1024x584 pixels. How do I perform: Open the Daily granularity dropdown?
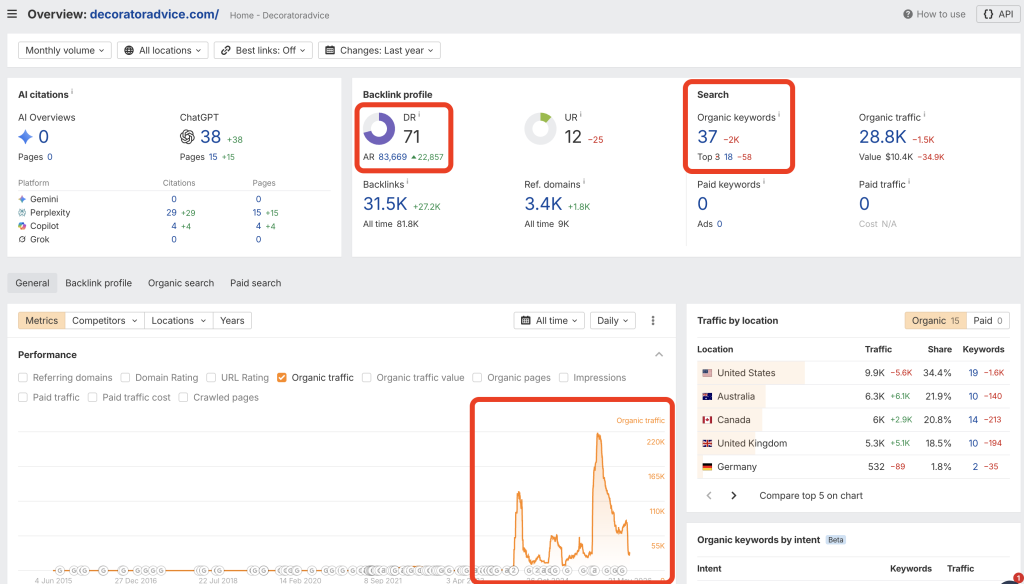pyautogui.click(x=613, y=321)
